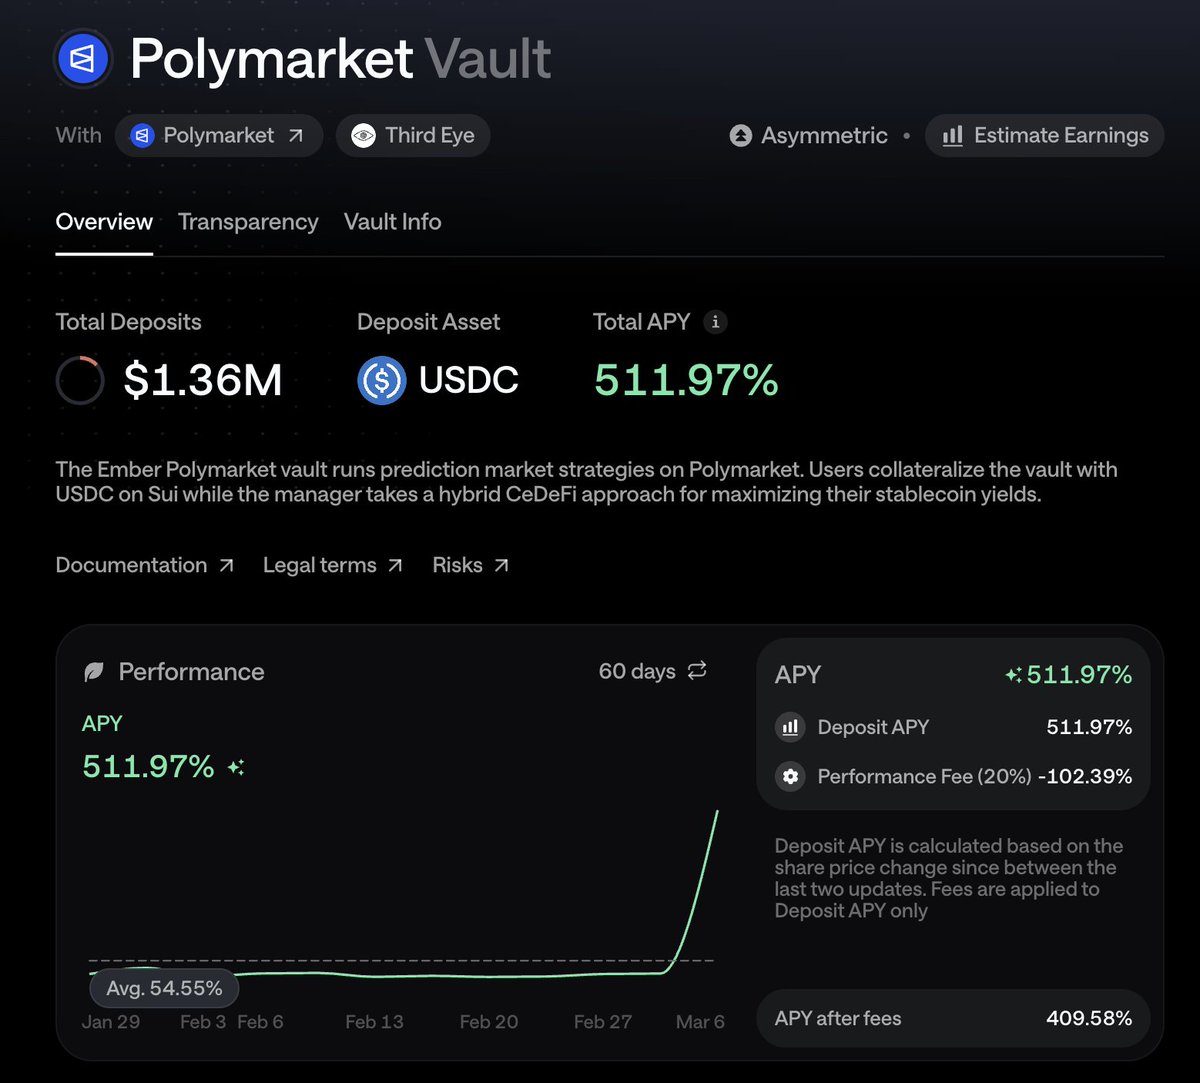This screenshot has height=1083, width=1200.
Task: Click the Legal terms external arrow icon
Action: pyautogui.click(x=395, y=565)
